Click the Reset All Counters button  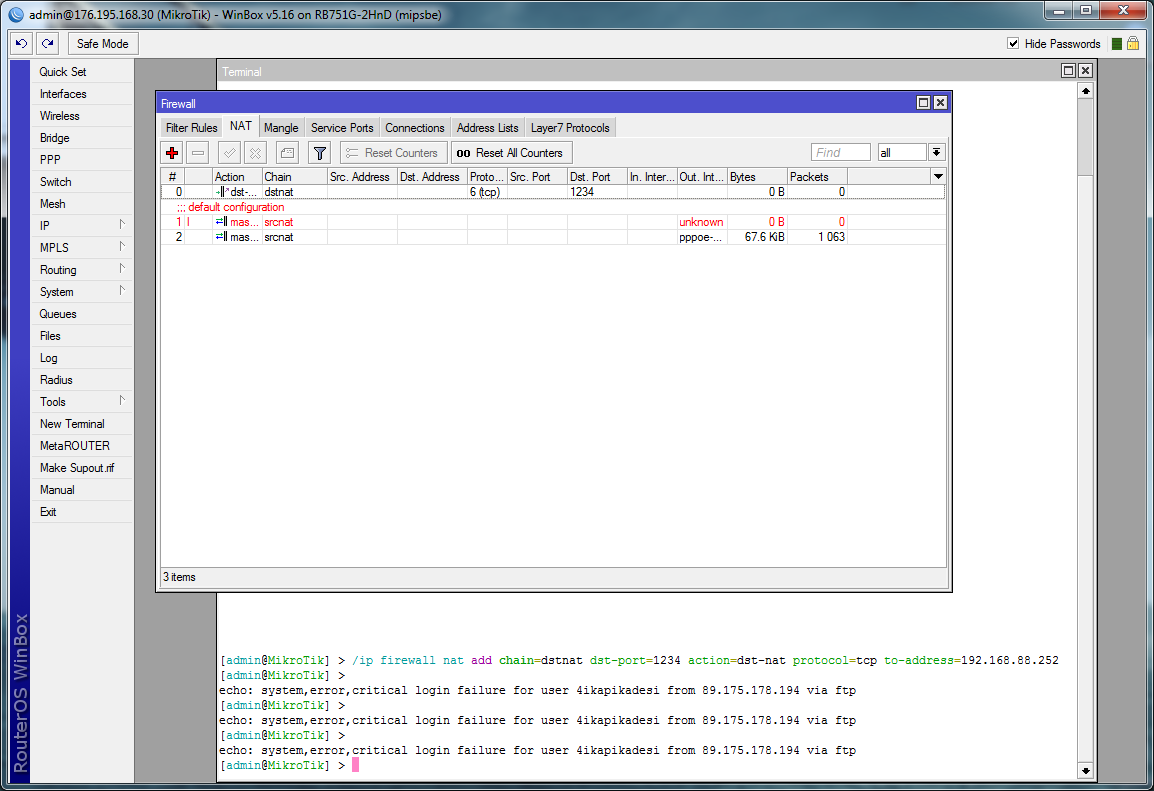click(x=511, y=153)
